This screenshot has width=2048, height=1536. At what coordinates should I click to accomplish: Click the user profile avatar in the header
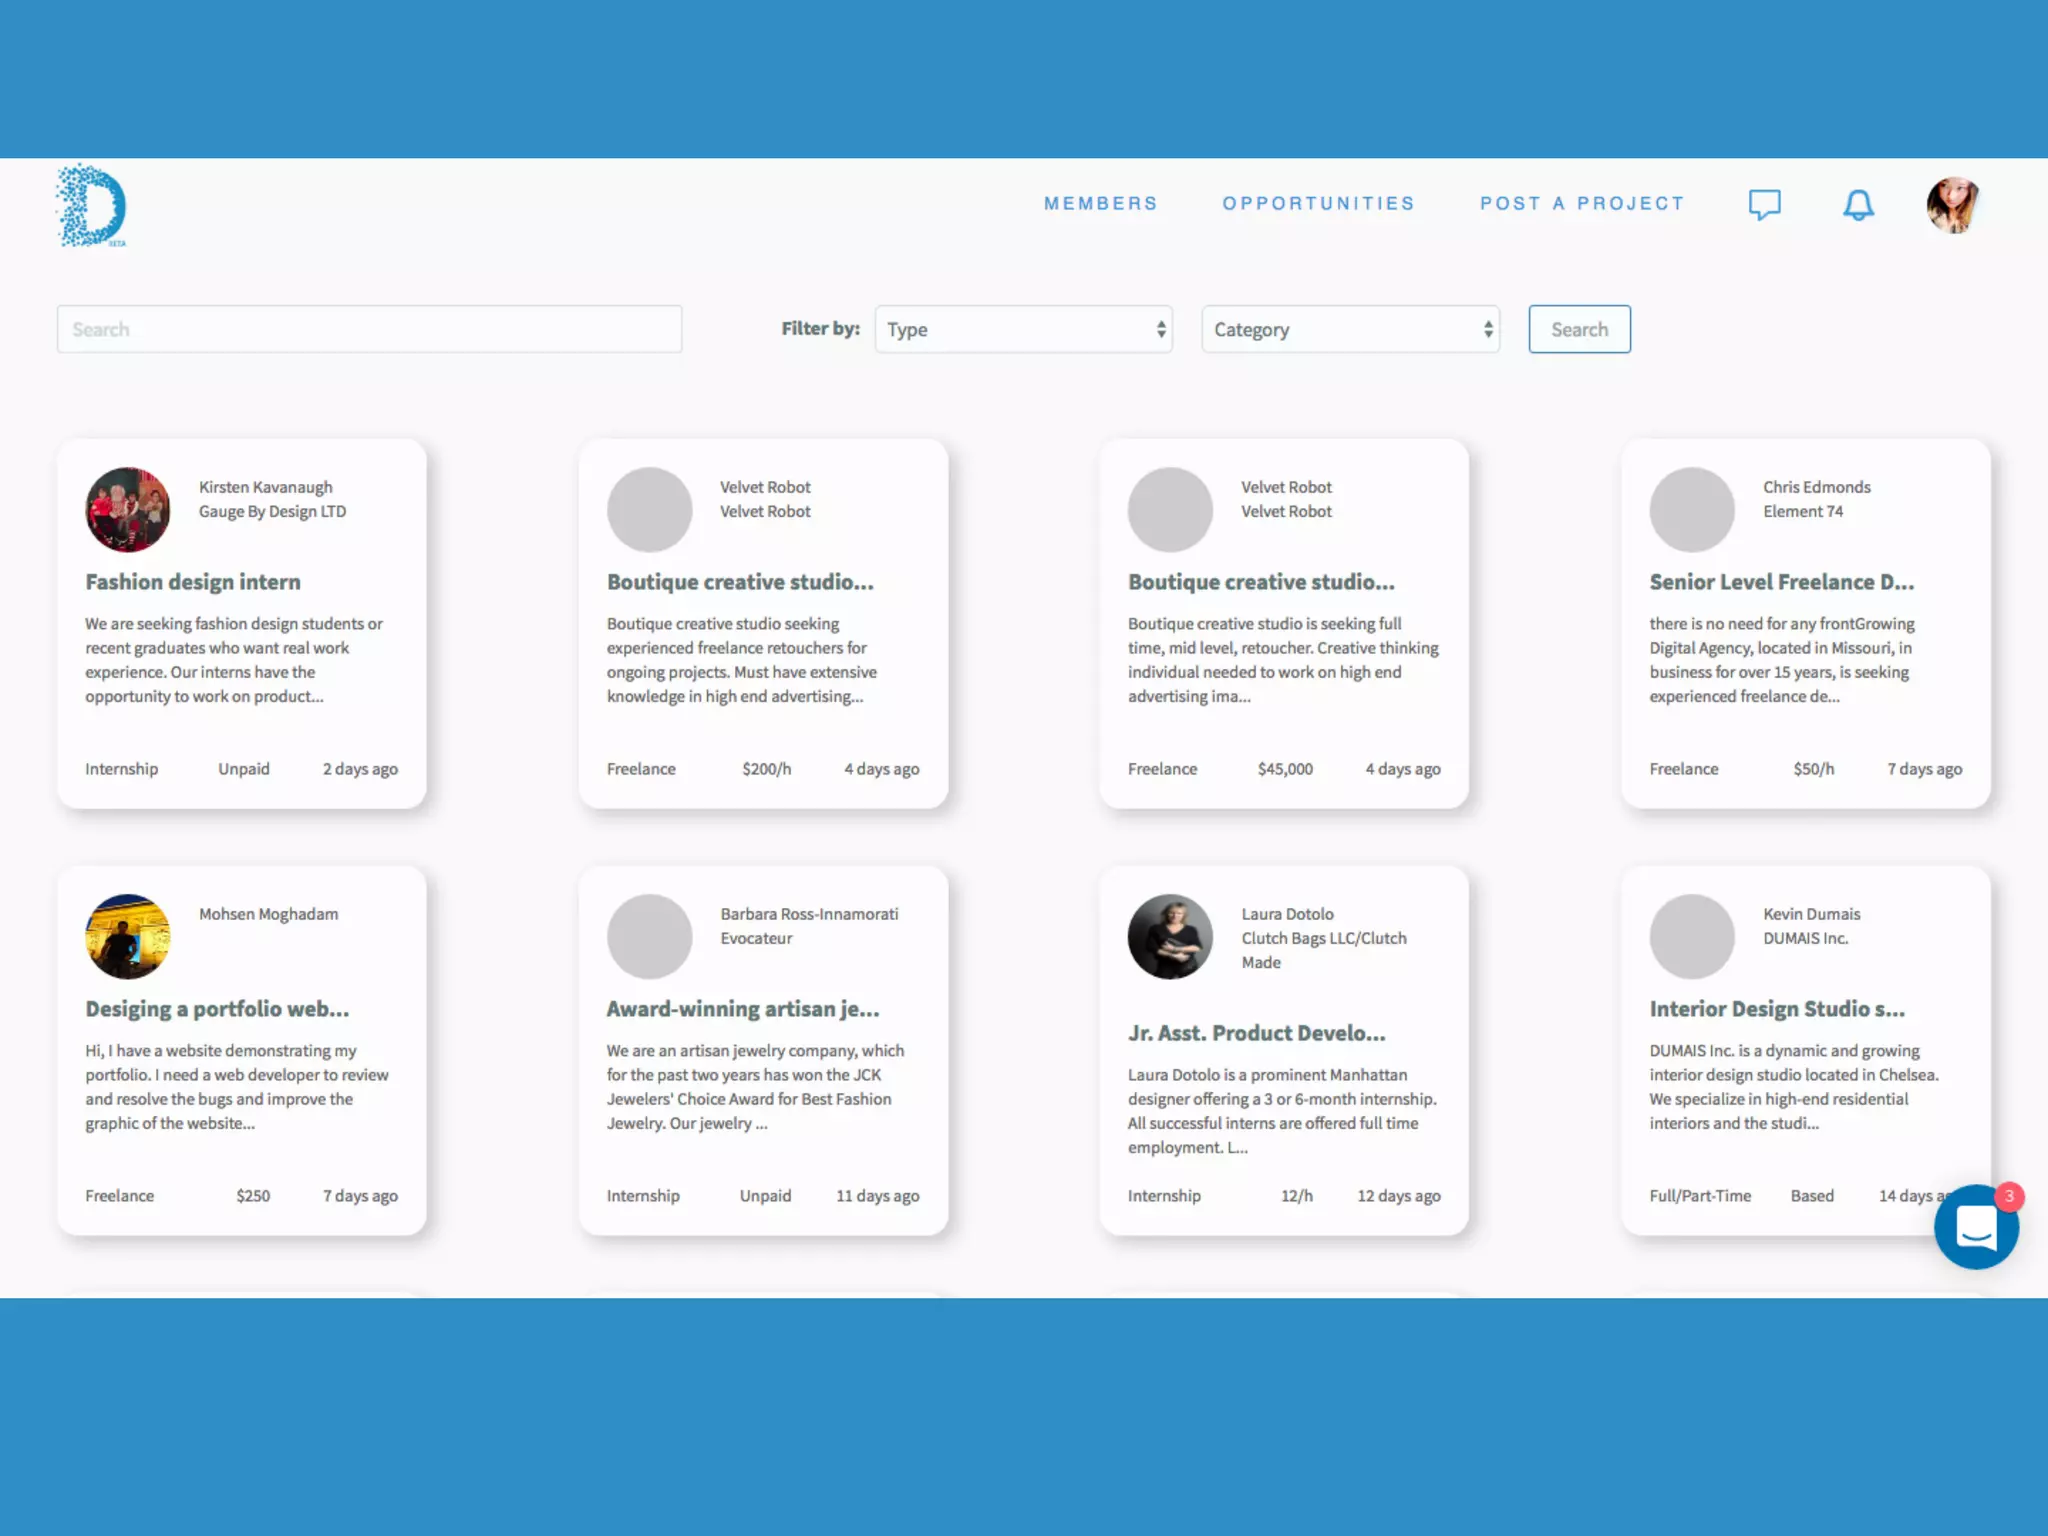(1952, 205)
